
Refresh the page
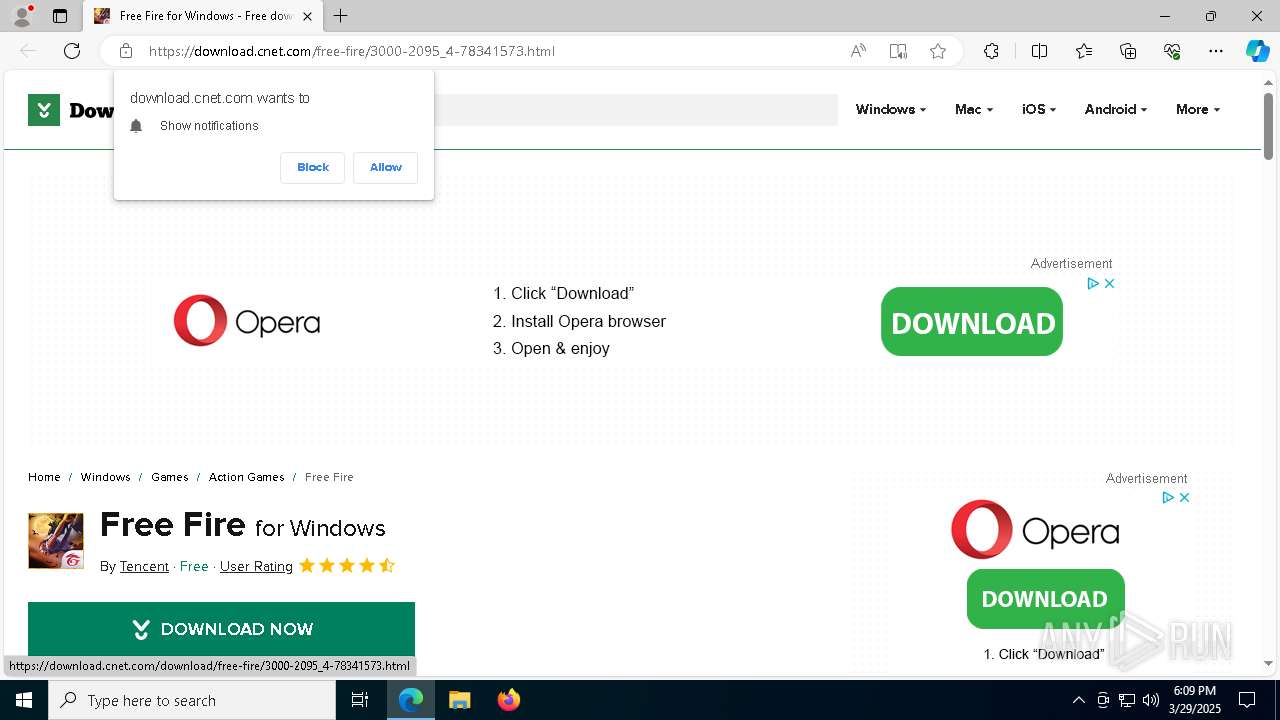(72, 51)
